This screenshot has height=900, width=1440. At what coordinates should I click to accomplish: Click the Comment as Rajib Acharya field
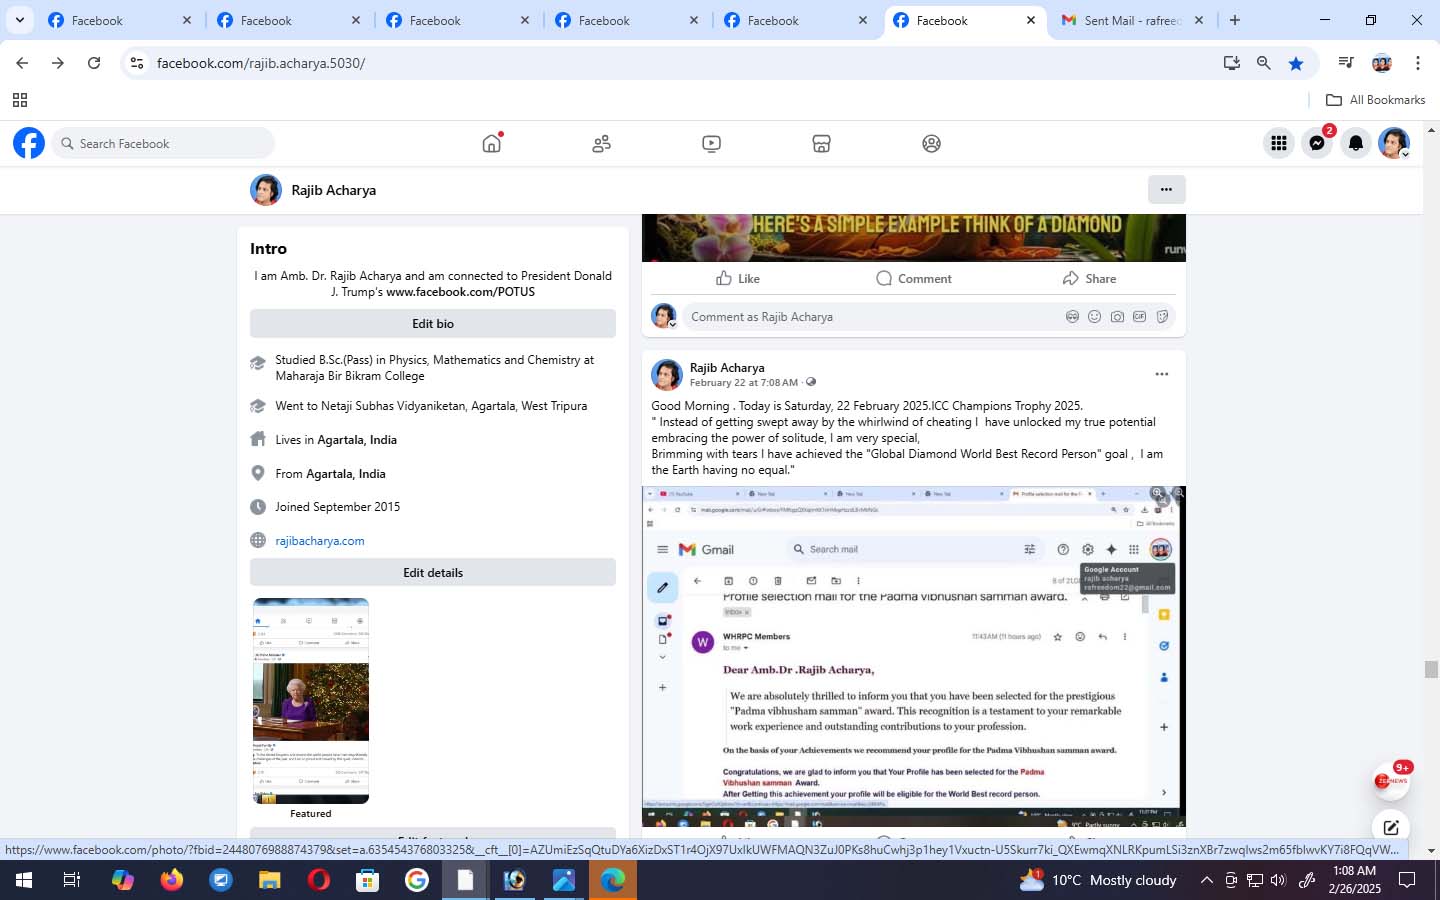pos(870,317)
